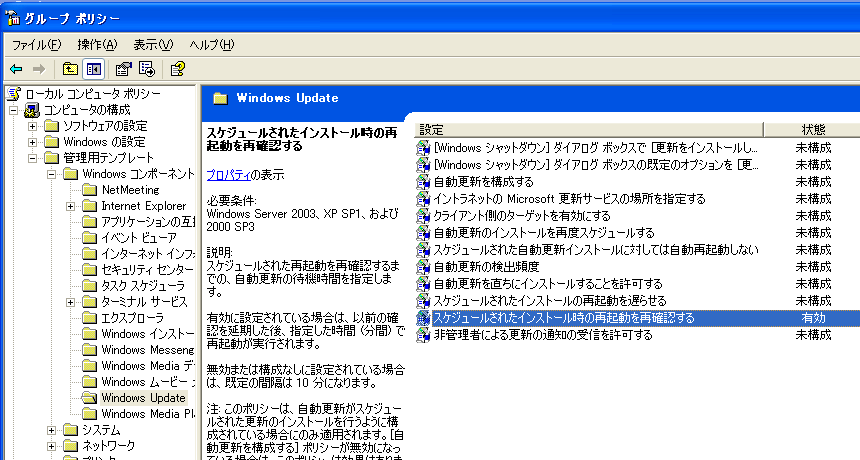Toggle the console tree show/hide icon
The width and height of the screenshot is (860, 460).
click(93, 69)
